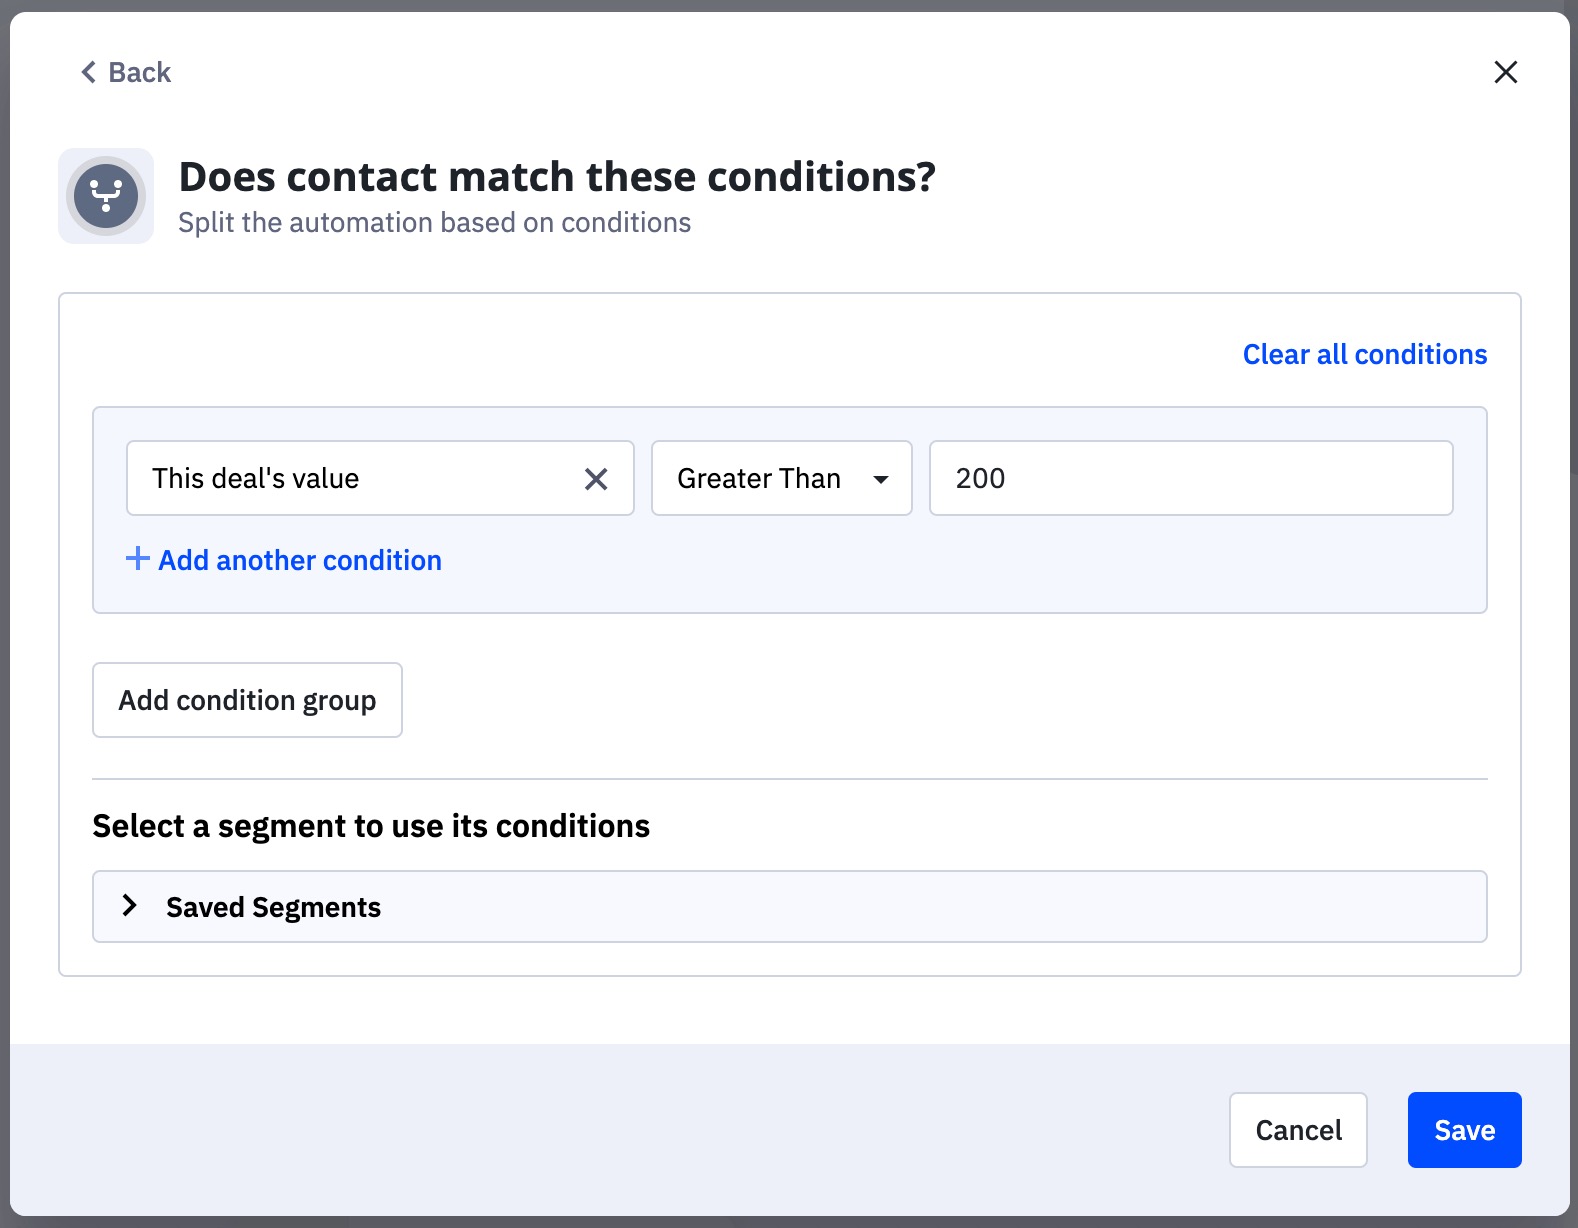Expand Saved Segments using the chevron
The height and width of the screenshot is (1228, 1578).
(129, 906)
